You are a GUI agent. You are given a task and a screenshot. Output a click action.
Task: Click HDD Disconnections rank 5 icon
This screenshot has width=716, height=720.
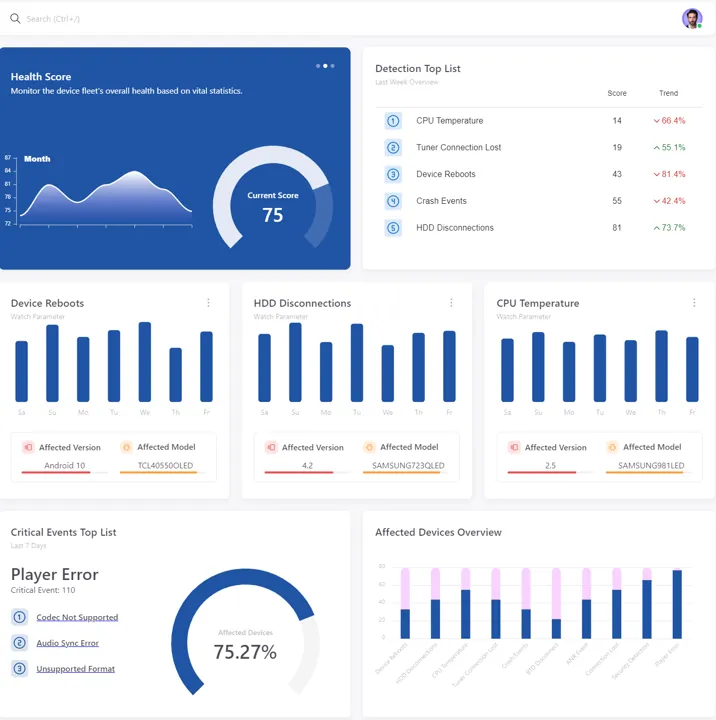pyautogui.click(x=393, y=228)
